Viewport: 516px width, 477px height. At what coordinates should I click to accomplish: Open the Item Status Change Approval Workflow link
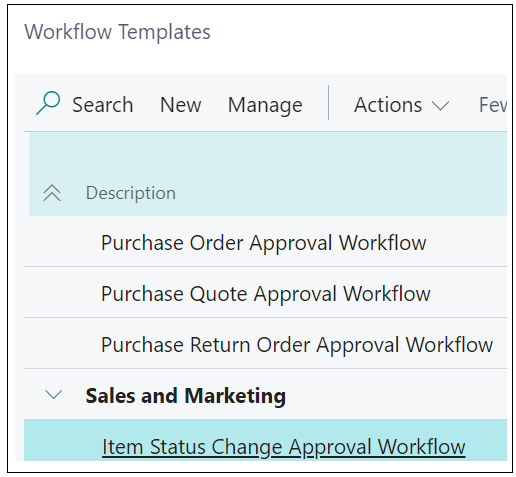point(284,447)
